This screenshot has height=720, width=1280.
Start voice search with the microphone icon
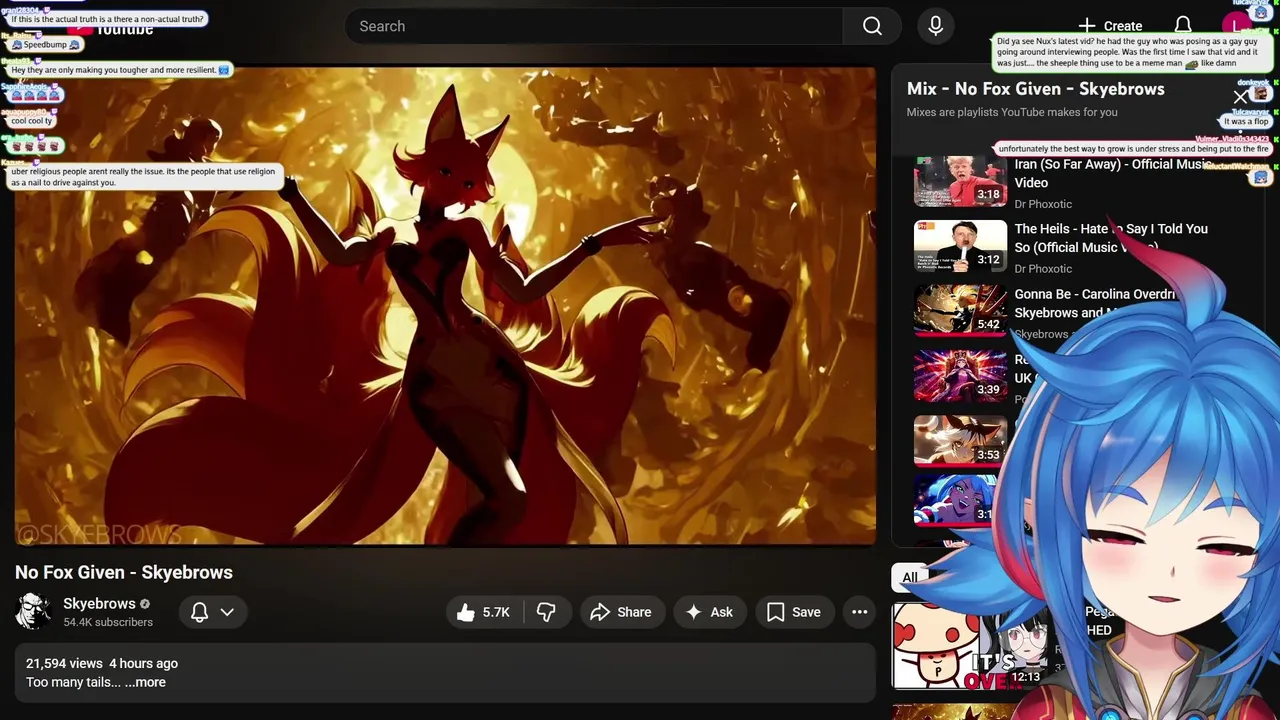936,26
